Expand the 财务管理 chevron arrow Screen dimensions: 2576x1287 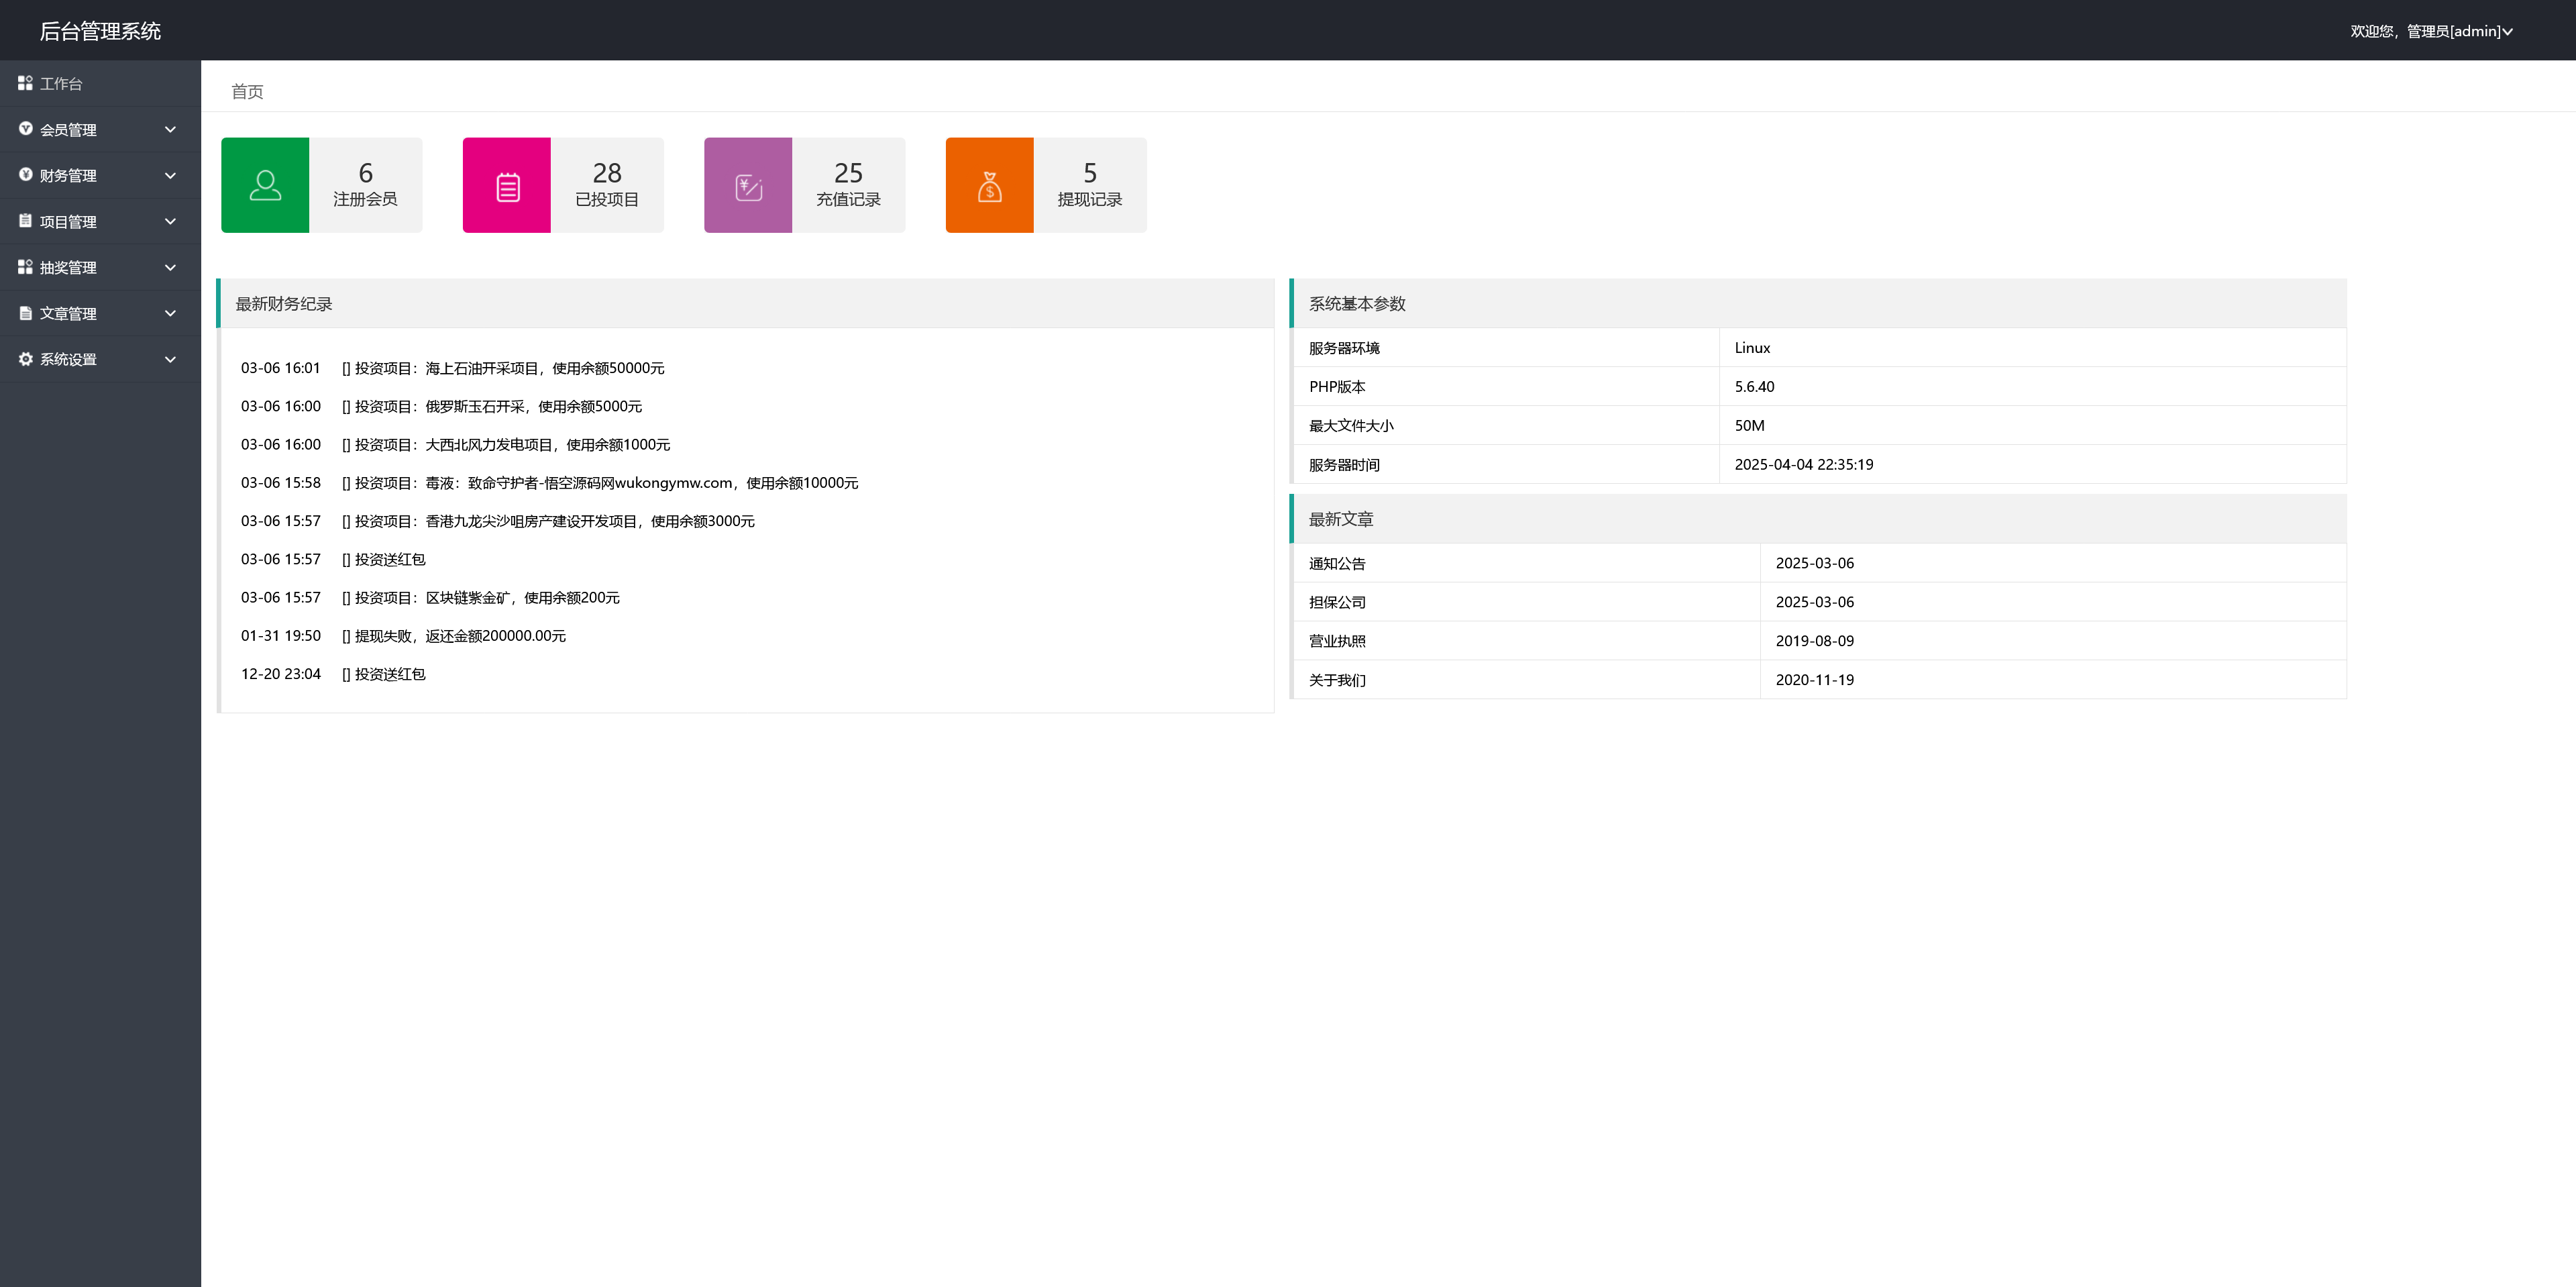pos(170,175)
